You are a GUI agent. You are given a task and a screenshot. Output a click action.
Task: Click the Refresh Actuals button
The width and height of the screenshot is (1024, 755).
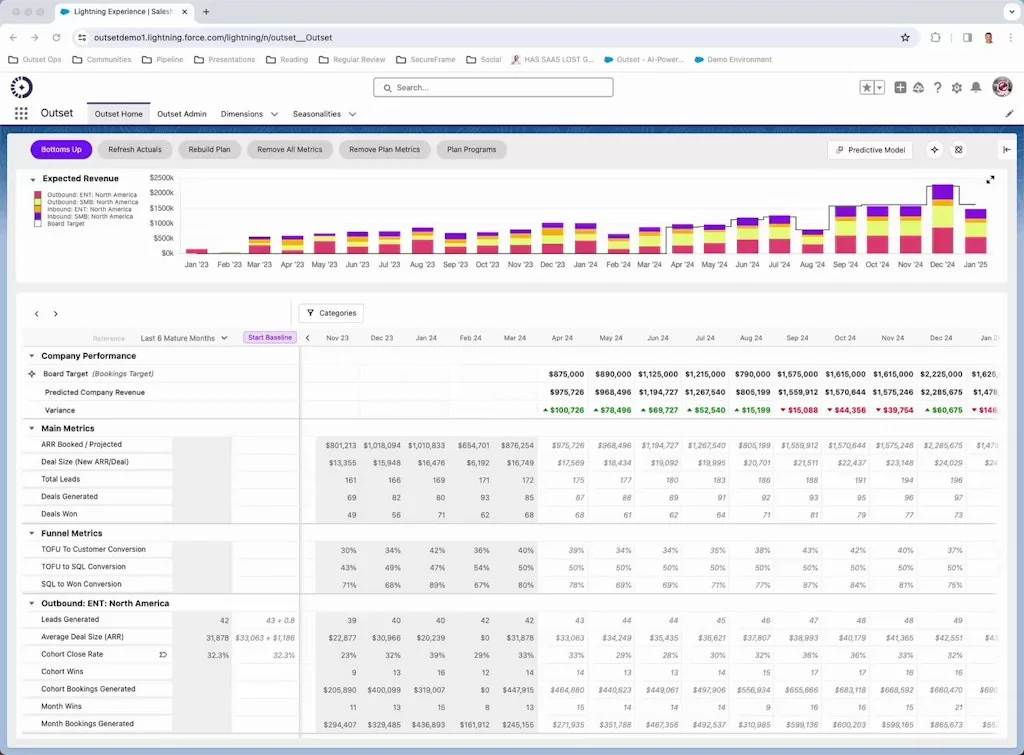pos(135,149)
